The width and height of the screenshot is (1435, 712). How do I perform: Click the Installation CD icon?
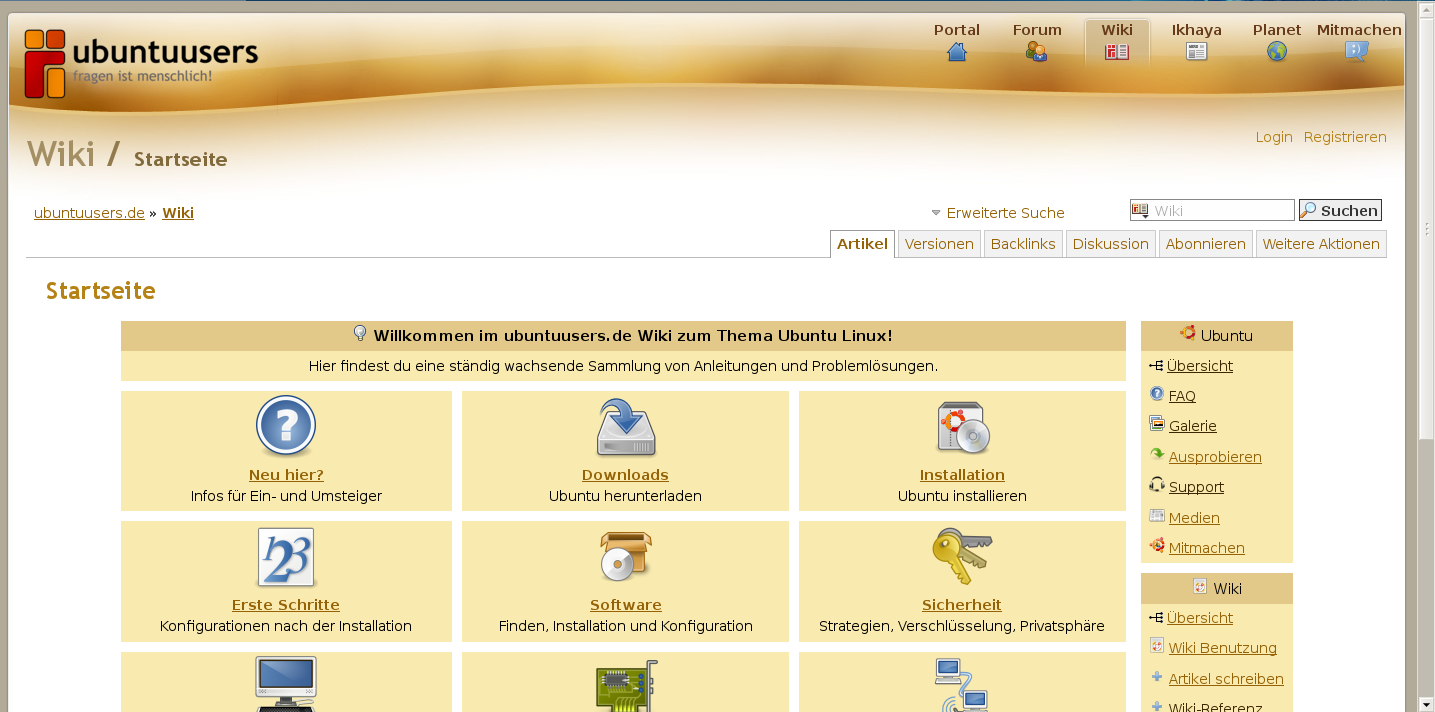pos(963,428)
